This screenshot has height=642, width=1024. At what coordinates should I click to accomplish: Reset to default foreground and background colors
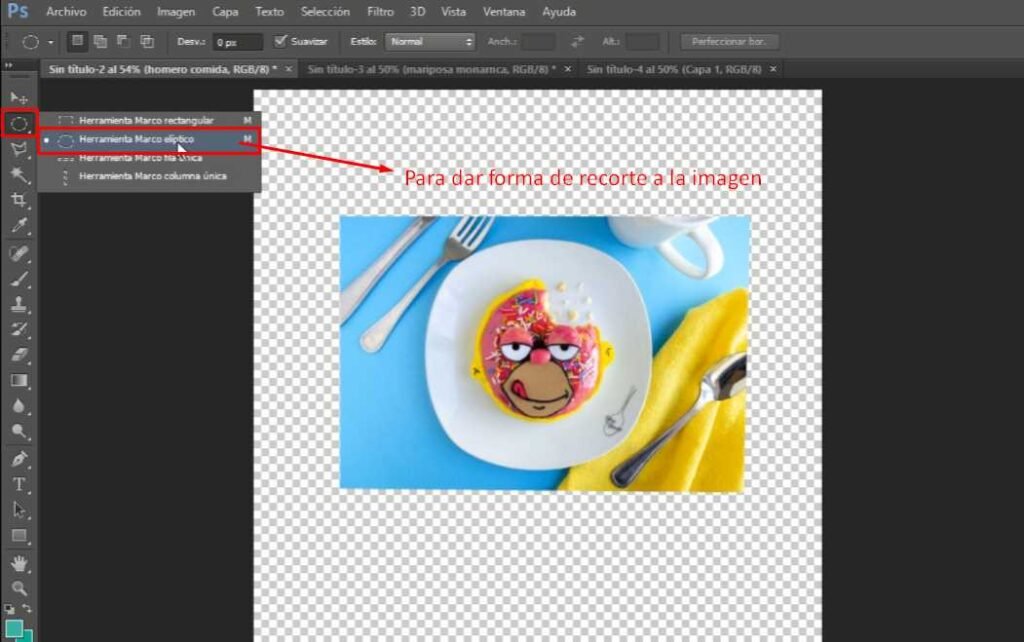coord(9,609)
